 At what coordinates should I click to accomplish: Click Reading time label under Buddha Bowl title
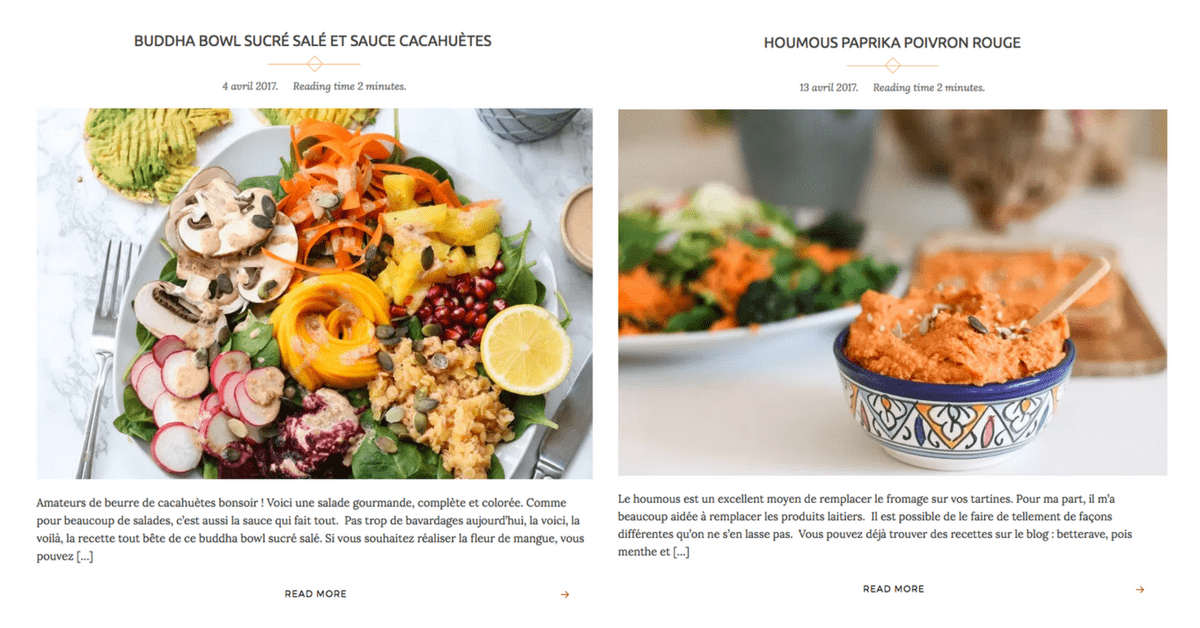(x=350, y=86)
